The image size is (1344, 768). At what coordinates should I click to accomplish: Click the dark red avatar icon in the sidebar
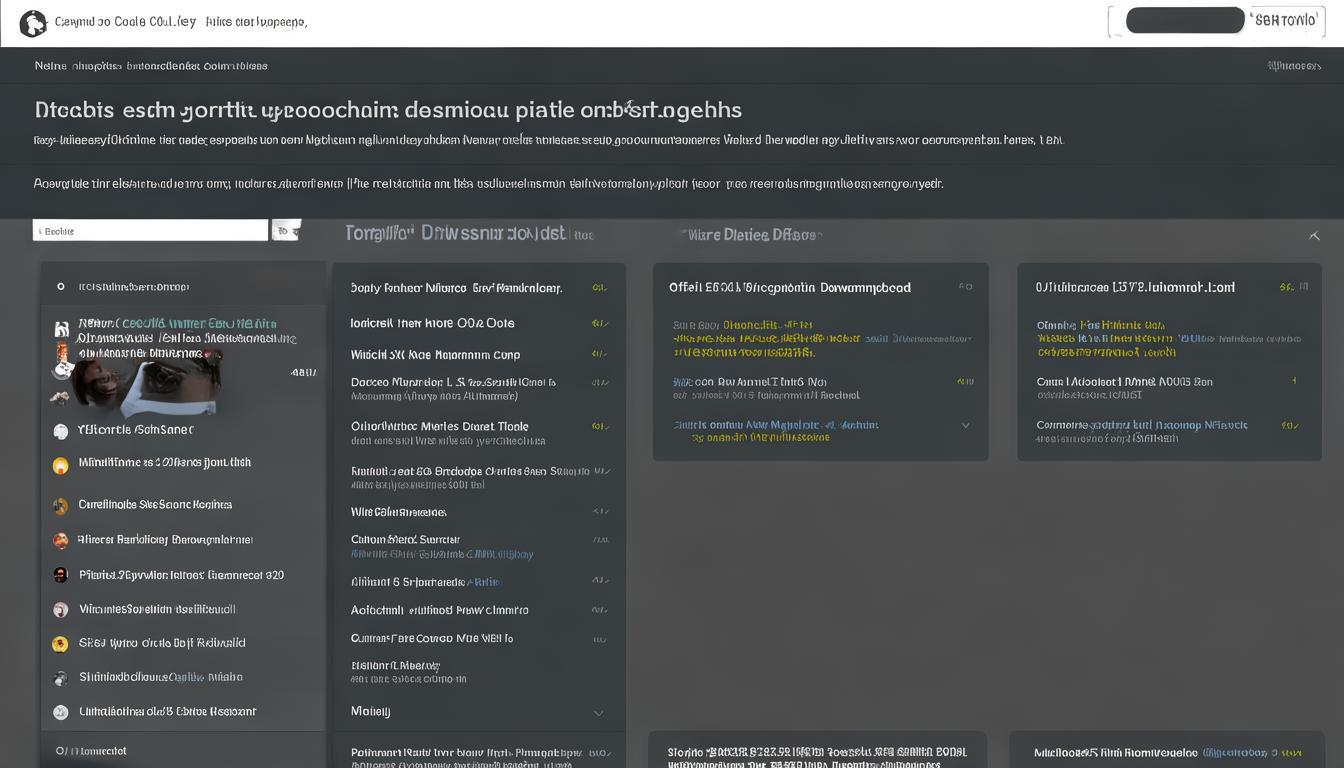click(x=60, y=575)
